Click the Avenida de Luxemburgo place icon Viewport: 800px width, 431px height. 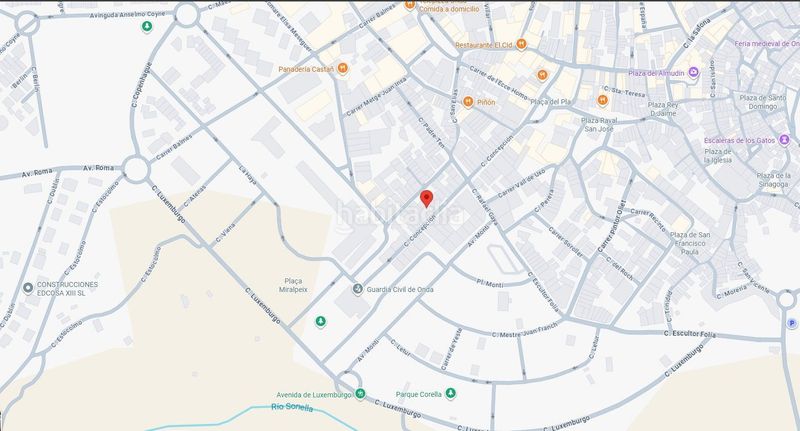360,394
